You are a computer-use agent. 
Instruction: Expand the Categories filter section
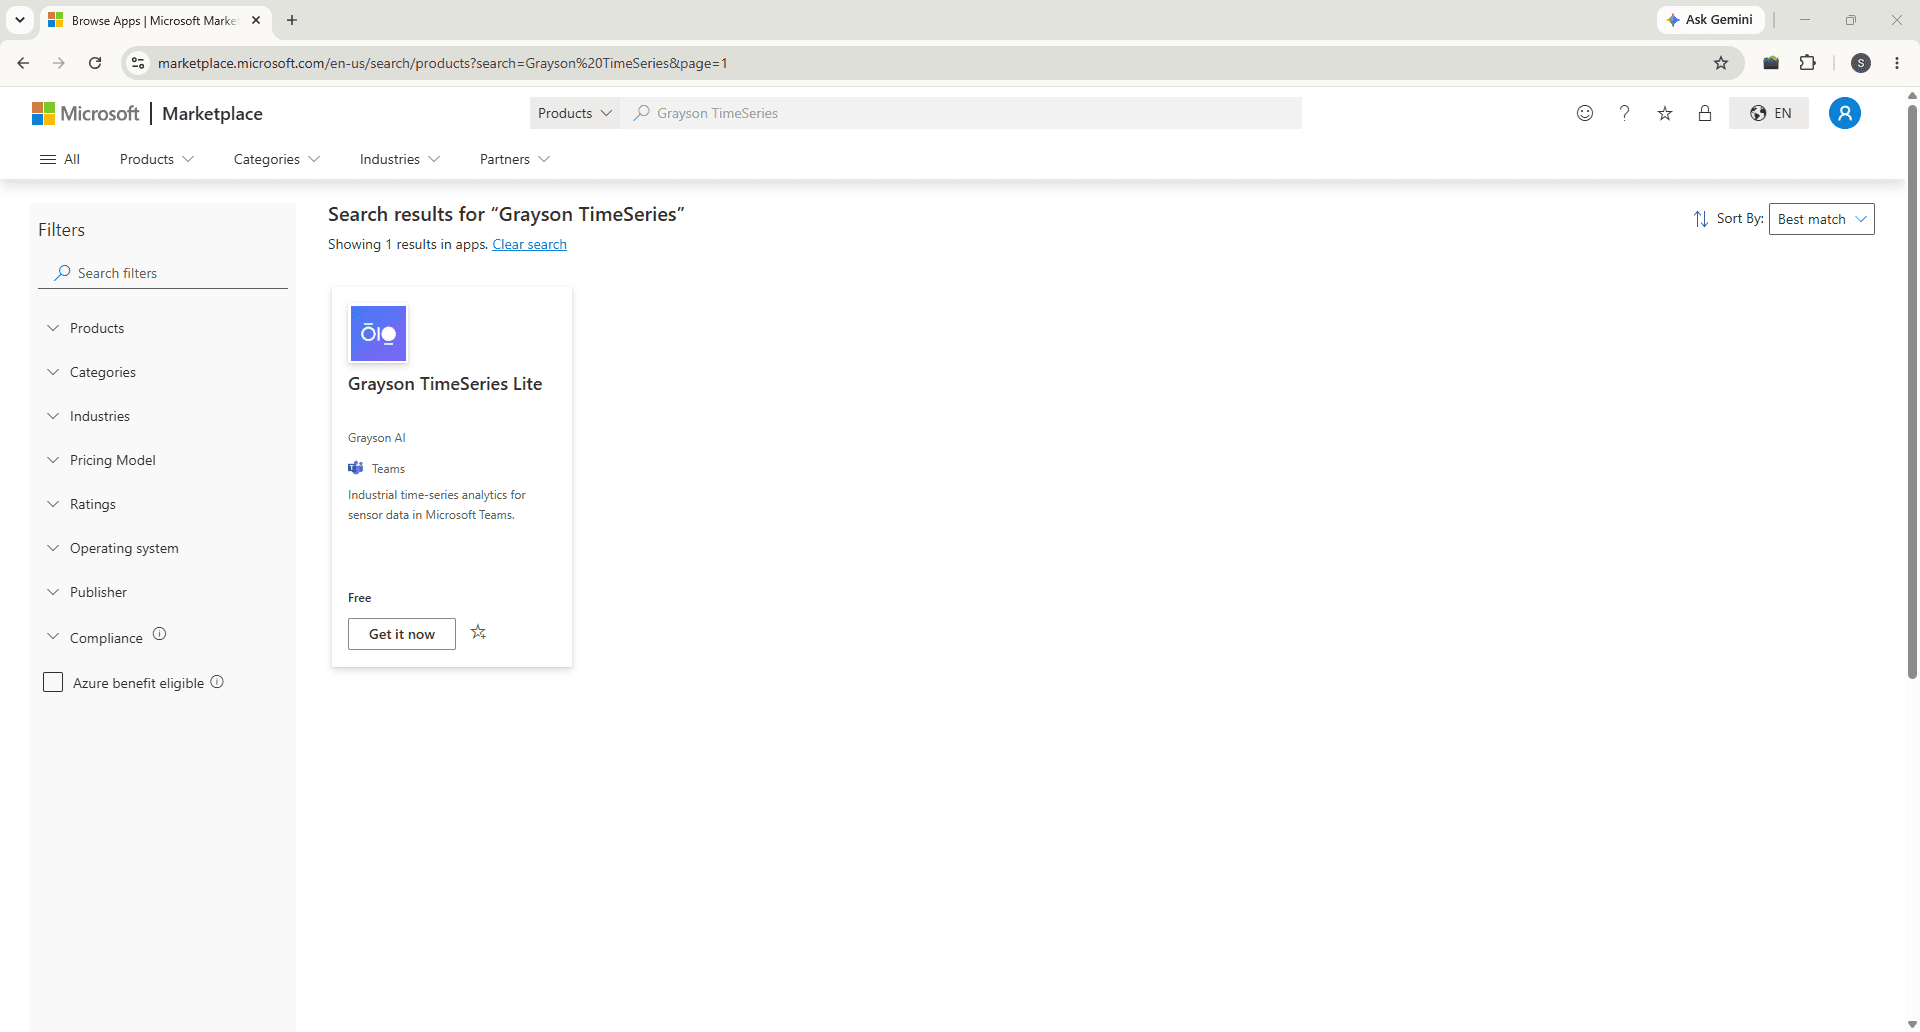[x=91, y=372]
